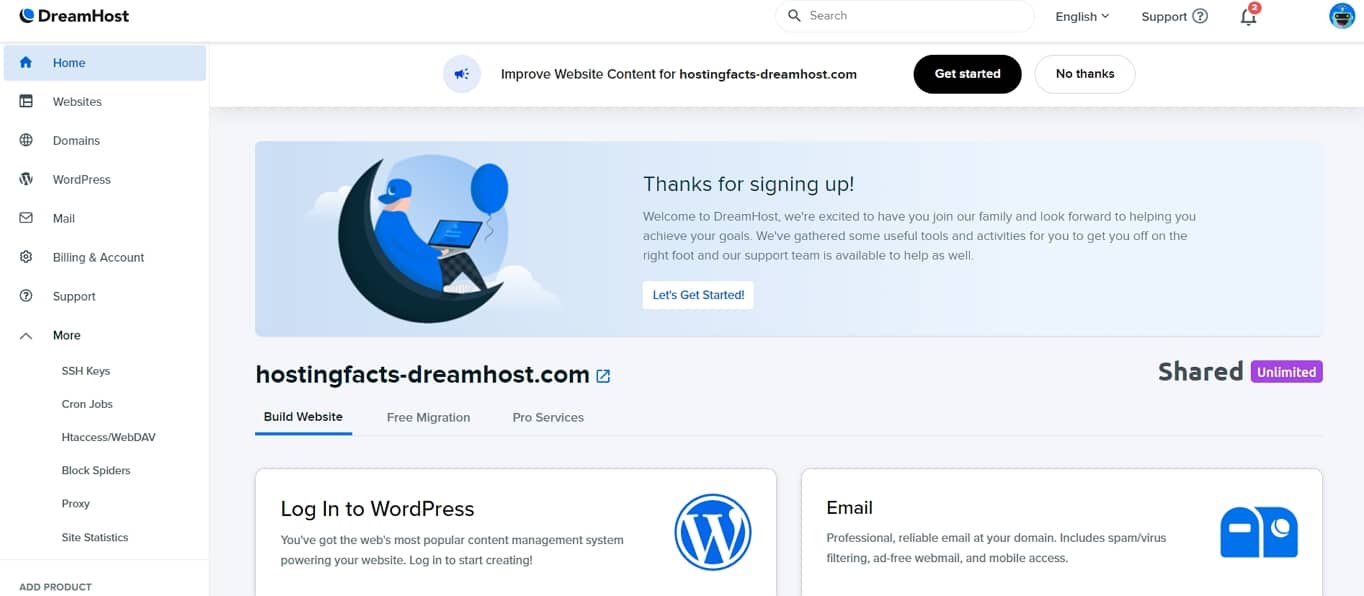Open the English language dropdown
The width and height of the screenshot is (1364, 596).
[x=1082, y=16]
